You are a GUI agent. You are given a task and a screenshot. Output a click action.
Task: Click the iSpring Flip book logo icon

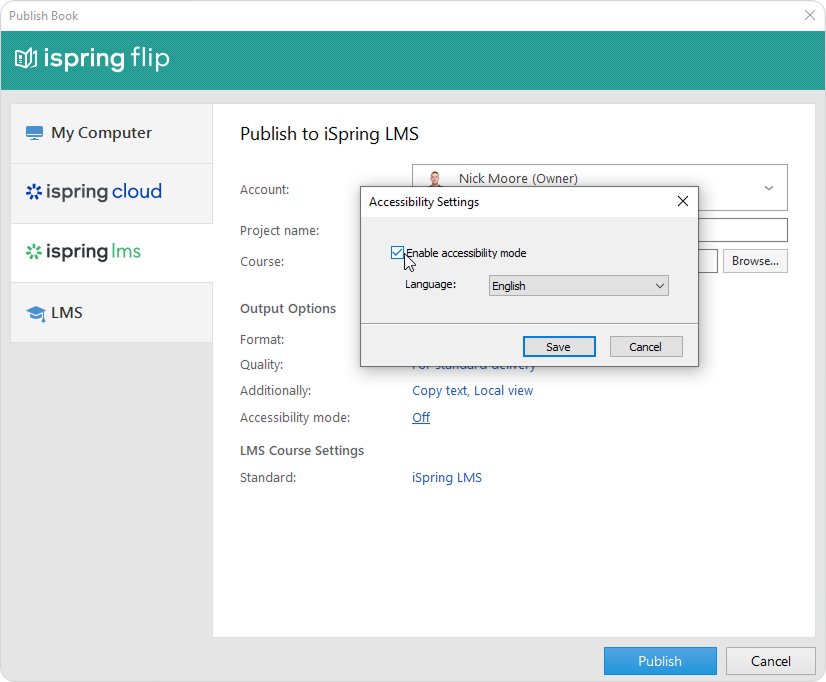point(26,59)
